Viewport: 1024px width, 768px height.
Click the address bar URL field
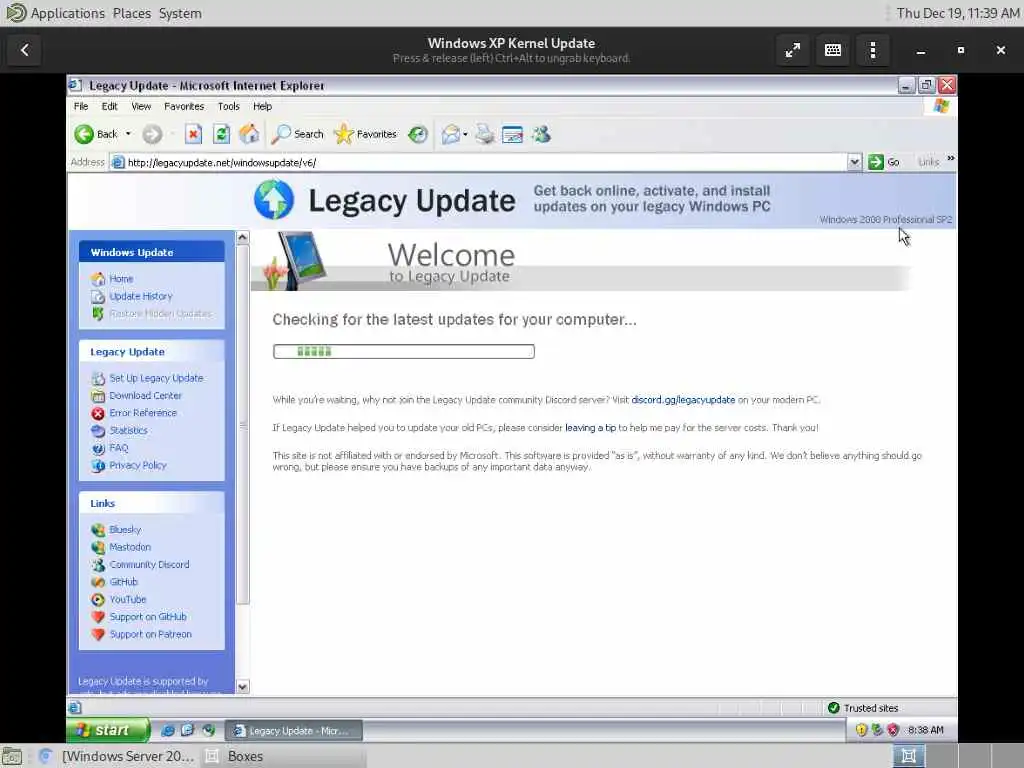[480, 163]
